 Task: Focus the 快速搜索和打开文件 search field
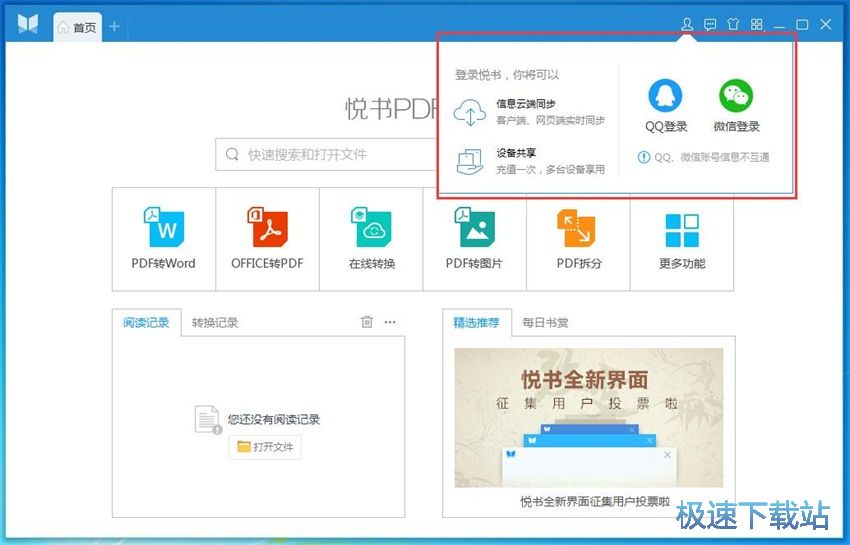pyautogui.click(x=326, y=155)
